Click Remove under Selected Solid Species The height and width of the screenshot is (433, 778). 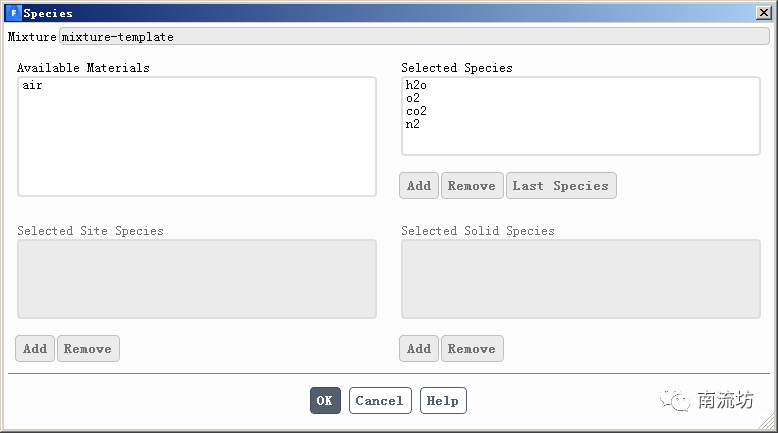[471, 349]
